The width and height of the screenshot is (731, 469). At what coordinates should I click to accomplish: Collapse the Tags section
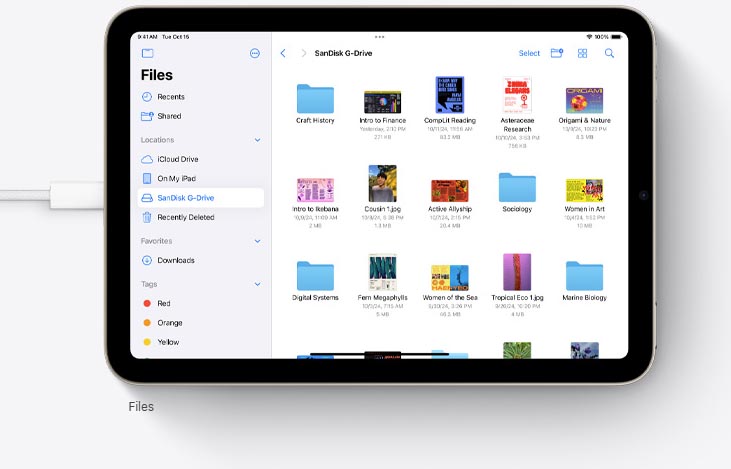click(x=257, y=284)
